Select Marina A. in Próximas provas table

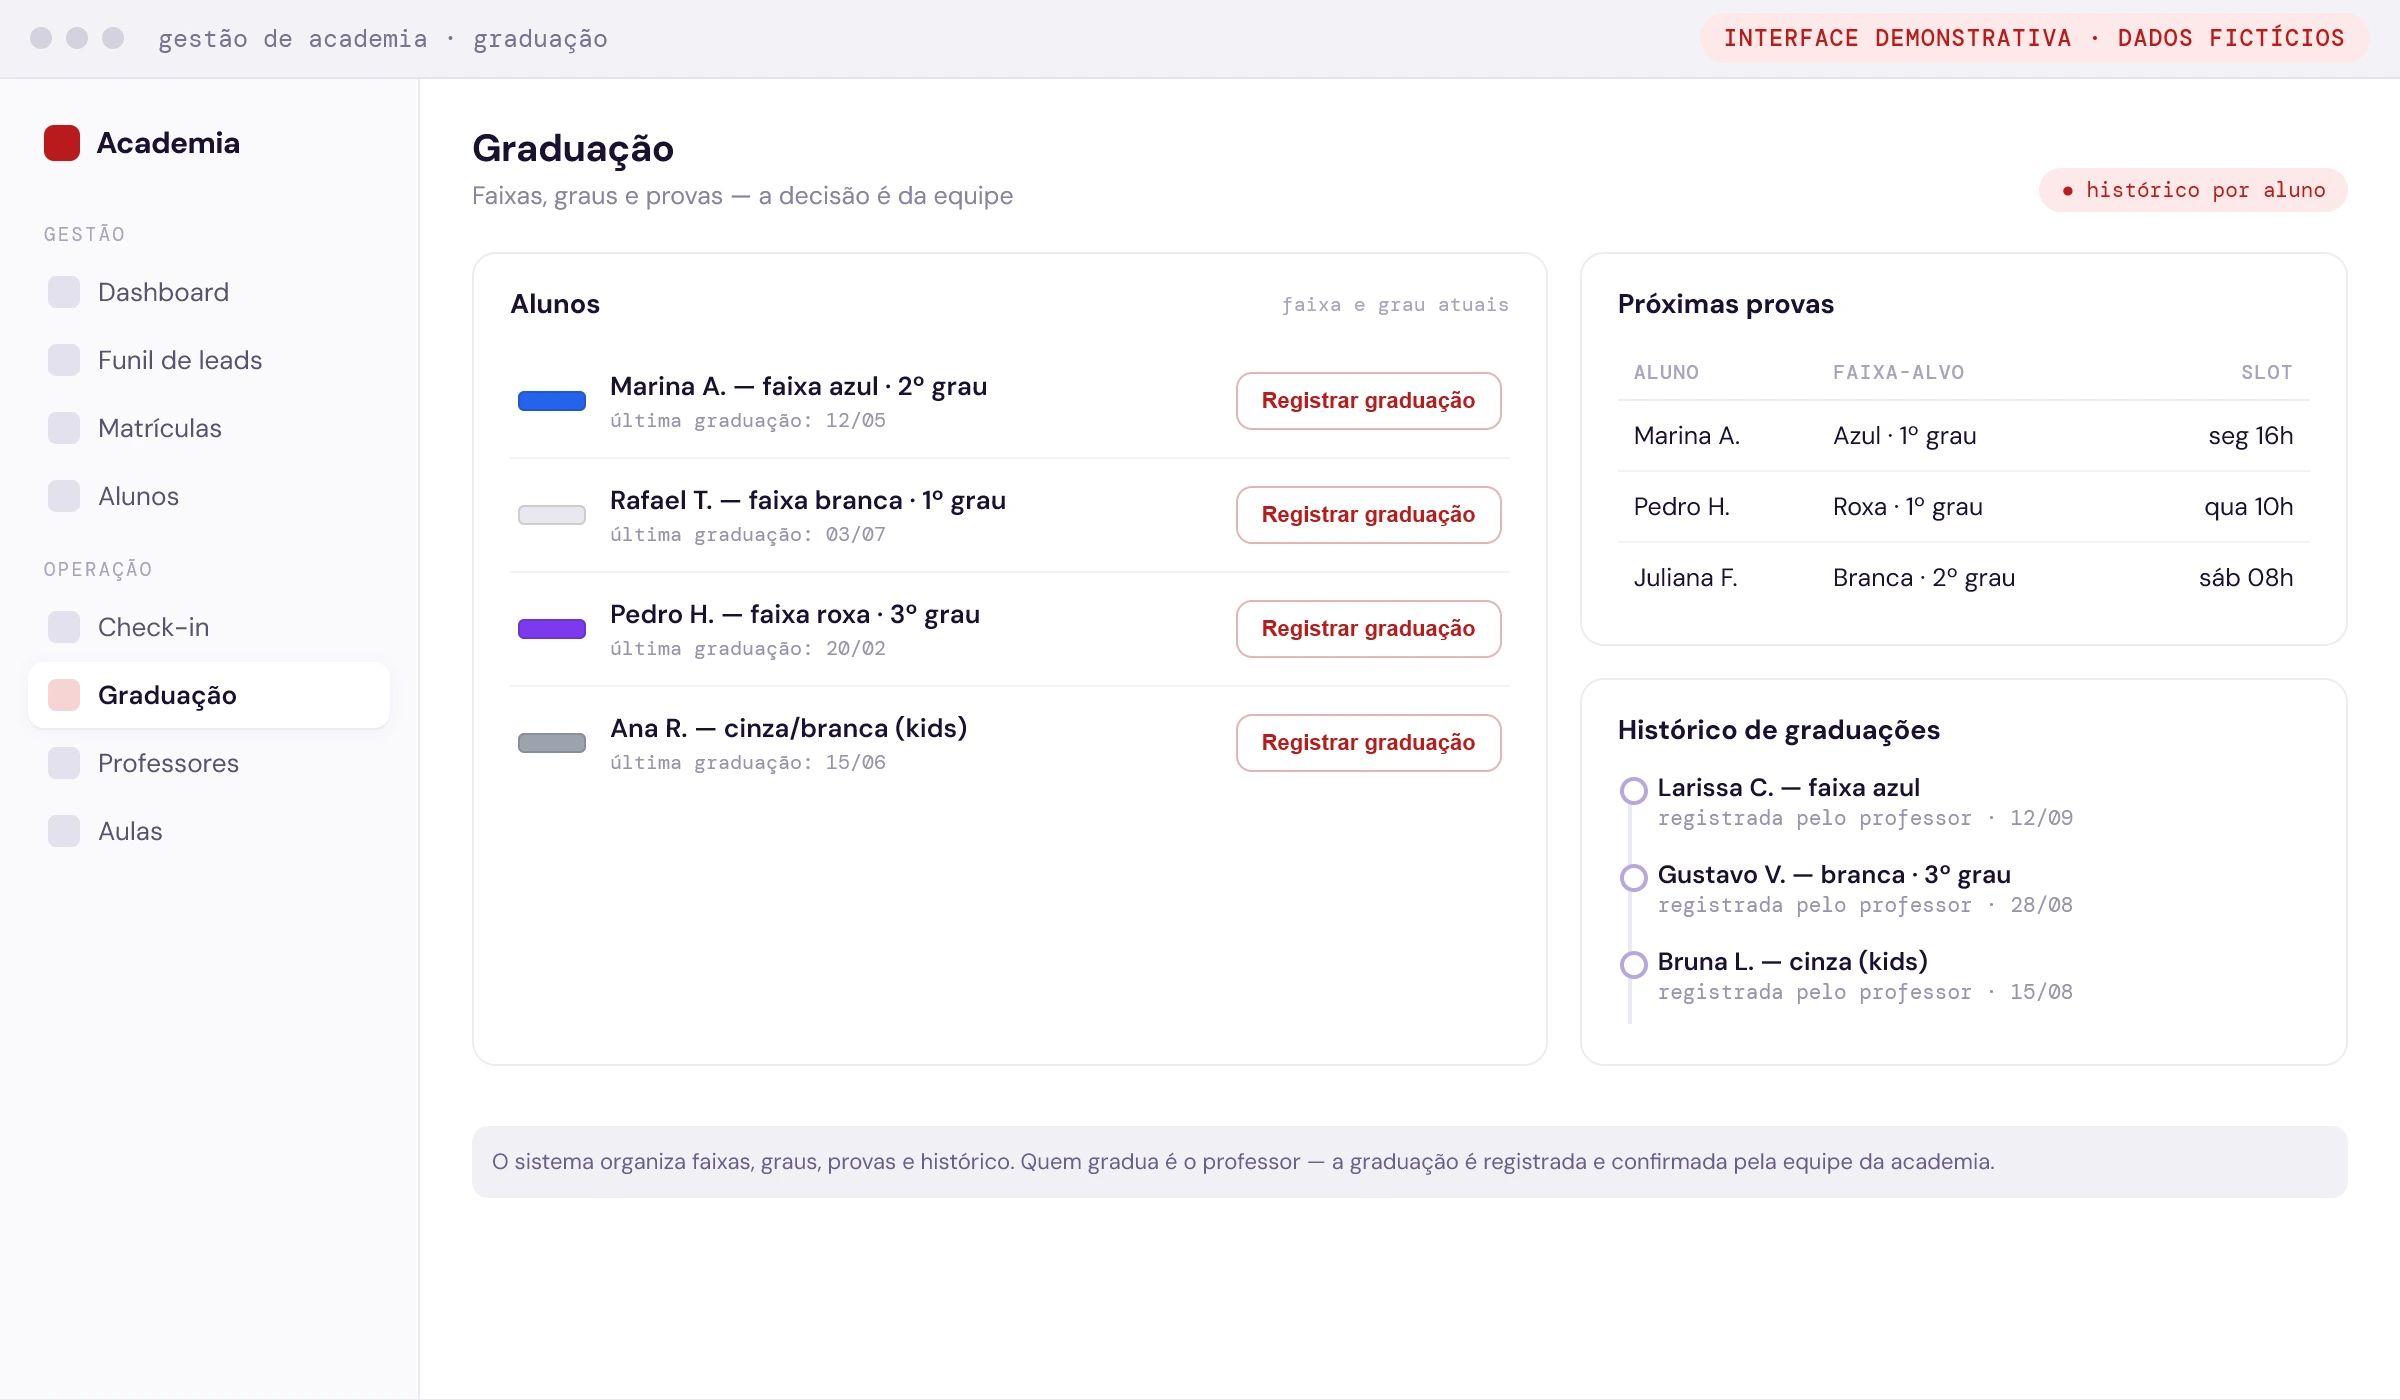click(x=1687, y=436)
